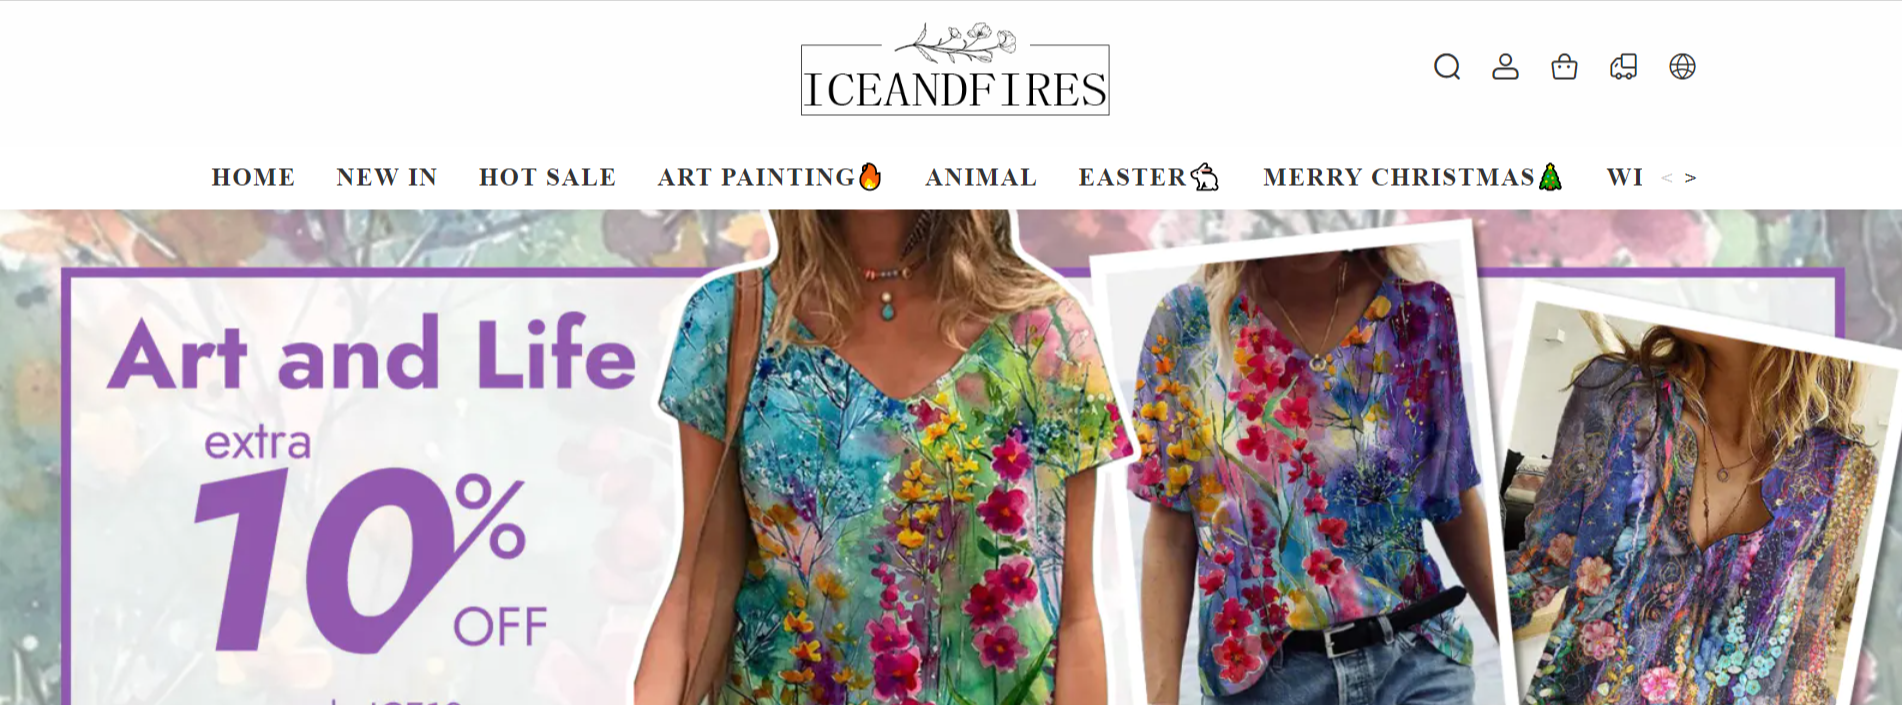Click the delivery truck order tracking icon
Screen dimensions: 1902x705
tap(1623, 67)
